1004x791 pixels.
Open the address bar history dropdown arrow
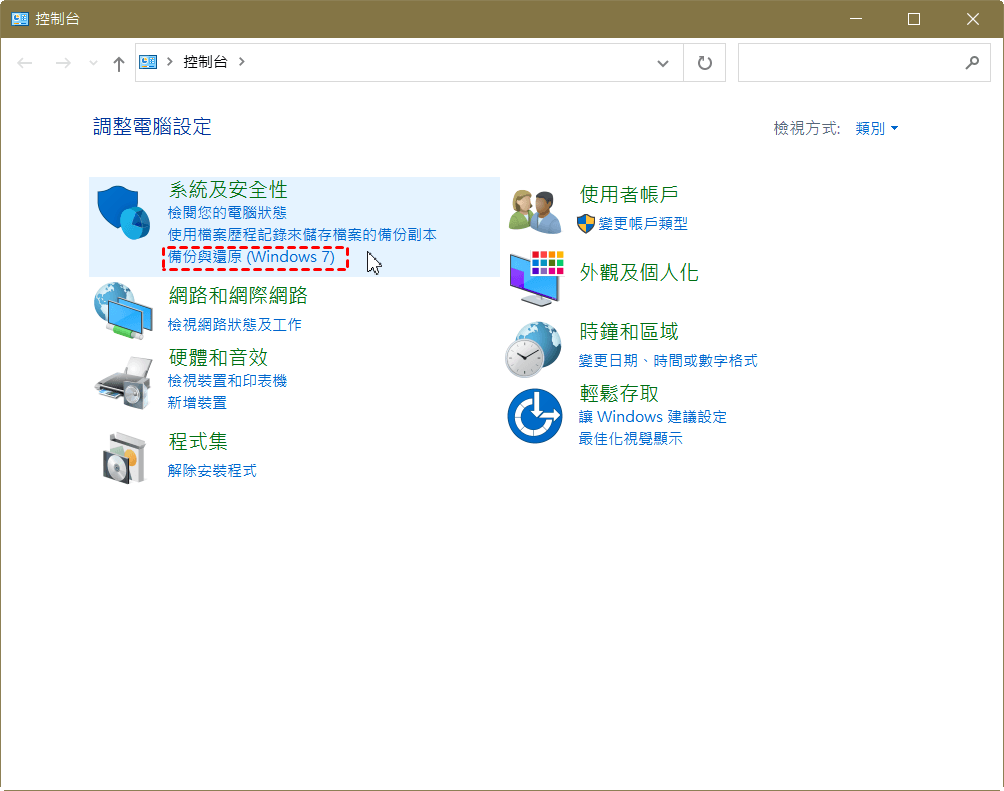[662, 63]
